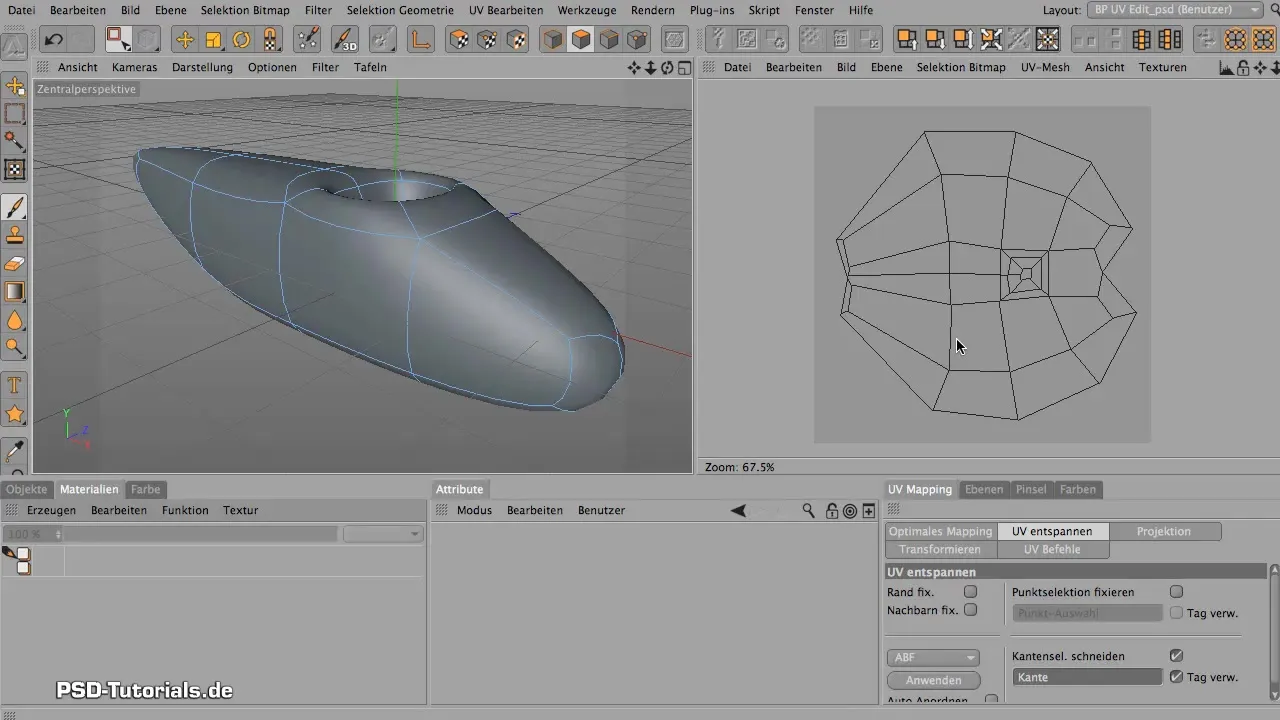The image size is (1280, 720).
Task: Open the Materialien panel blend mode dropdown
Action: pyautogui.click(x=383, y=534)
